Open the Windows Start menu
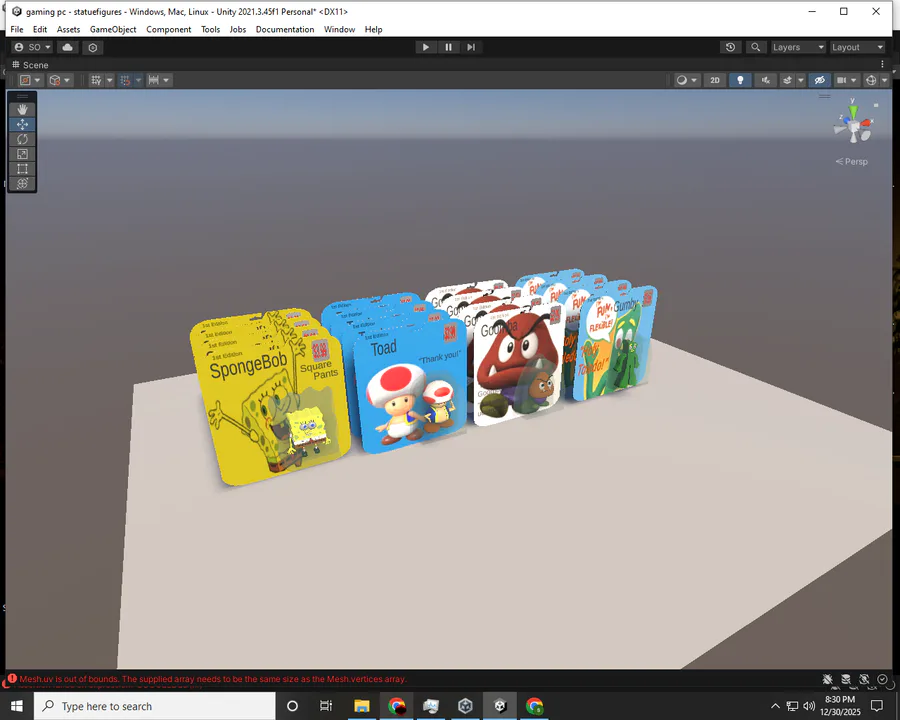The width and height of the screenshot is (900, 720). click(17, 706)
